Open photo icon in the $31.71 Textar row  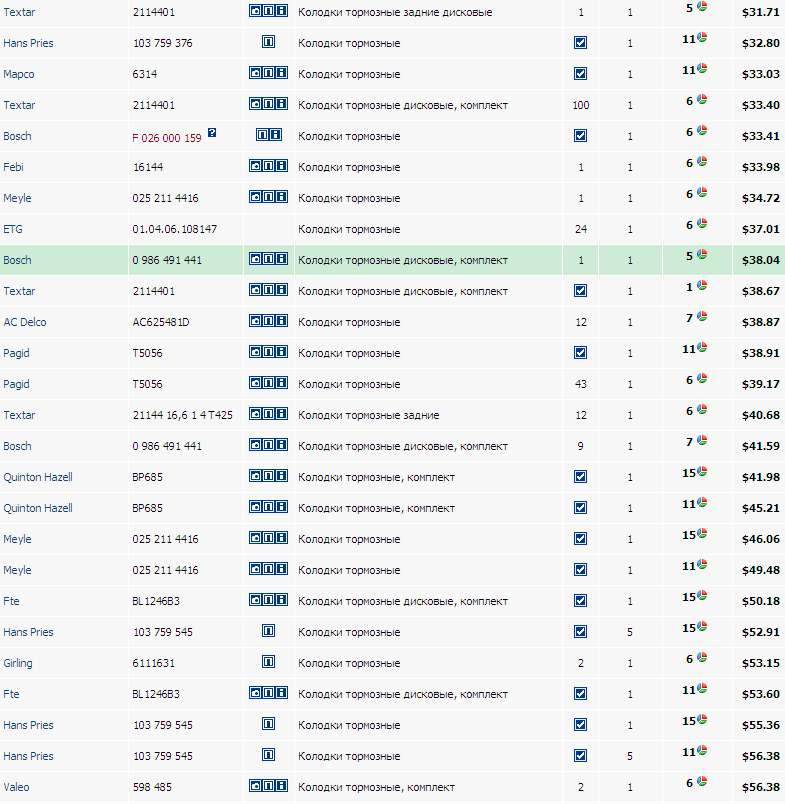coord(255,11)
